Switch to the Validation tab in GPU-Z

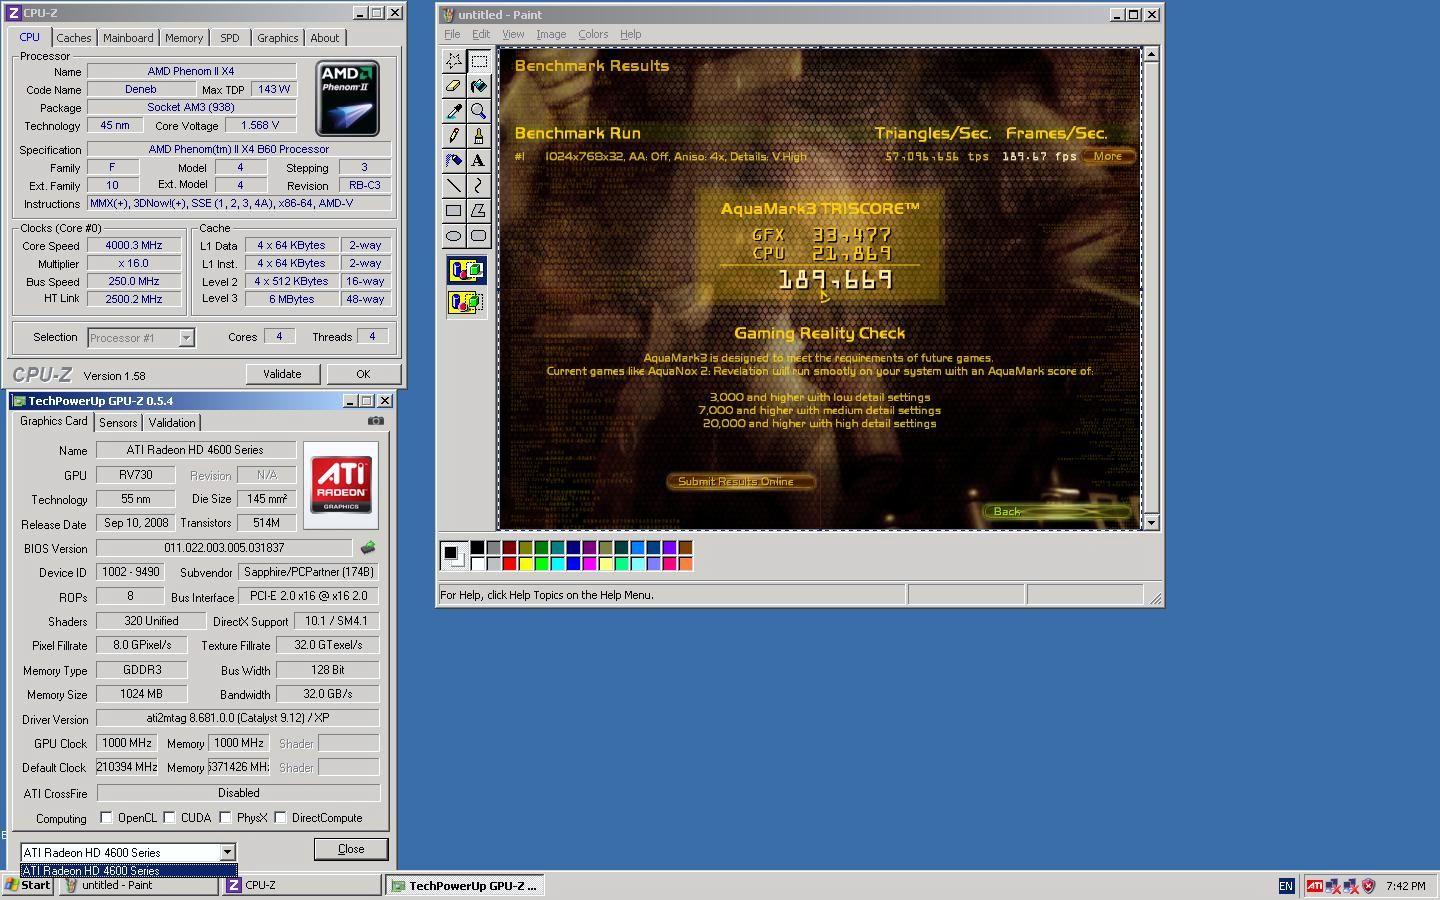tap(172, 423)
